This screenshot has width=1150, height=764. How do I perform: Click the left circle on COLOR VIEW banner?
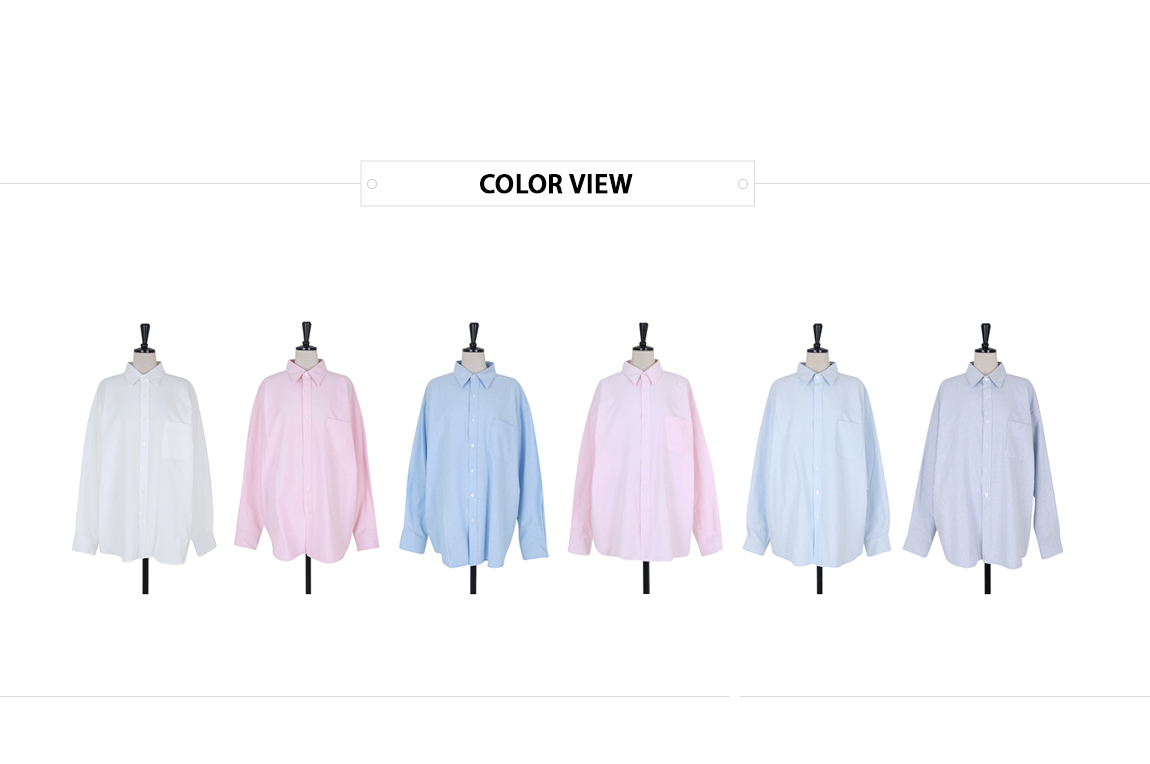coord(372,184)
